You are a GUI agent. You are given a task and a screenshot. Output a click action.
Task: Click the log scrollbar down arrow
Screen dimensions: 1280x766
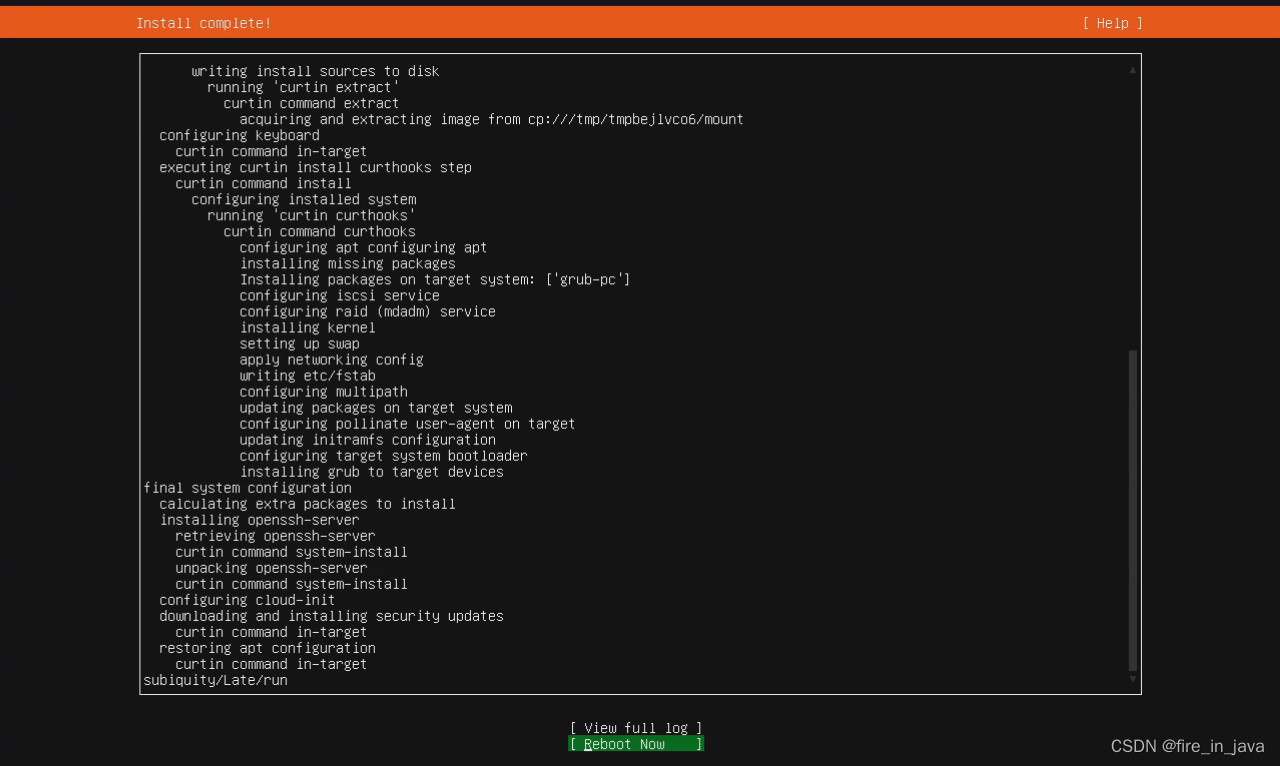tap(1133, 679)
